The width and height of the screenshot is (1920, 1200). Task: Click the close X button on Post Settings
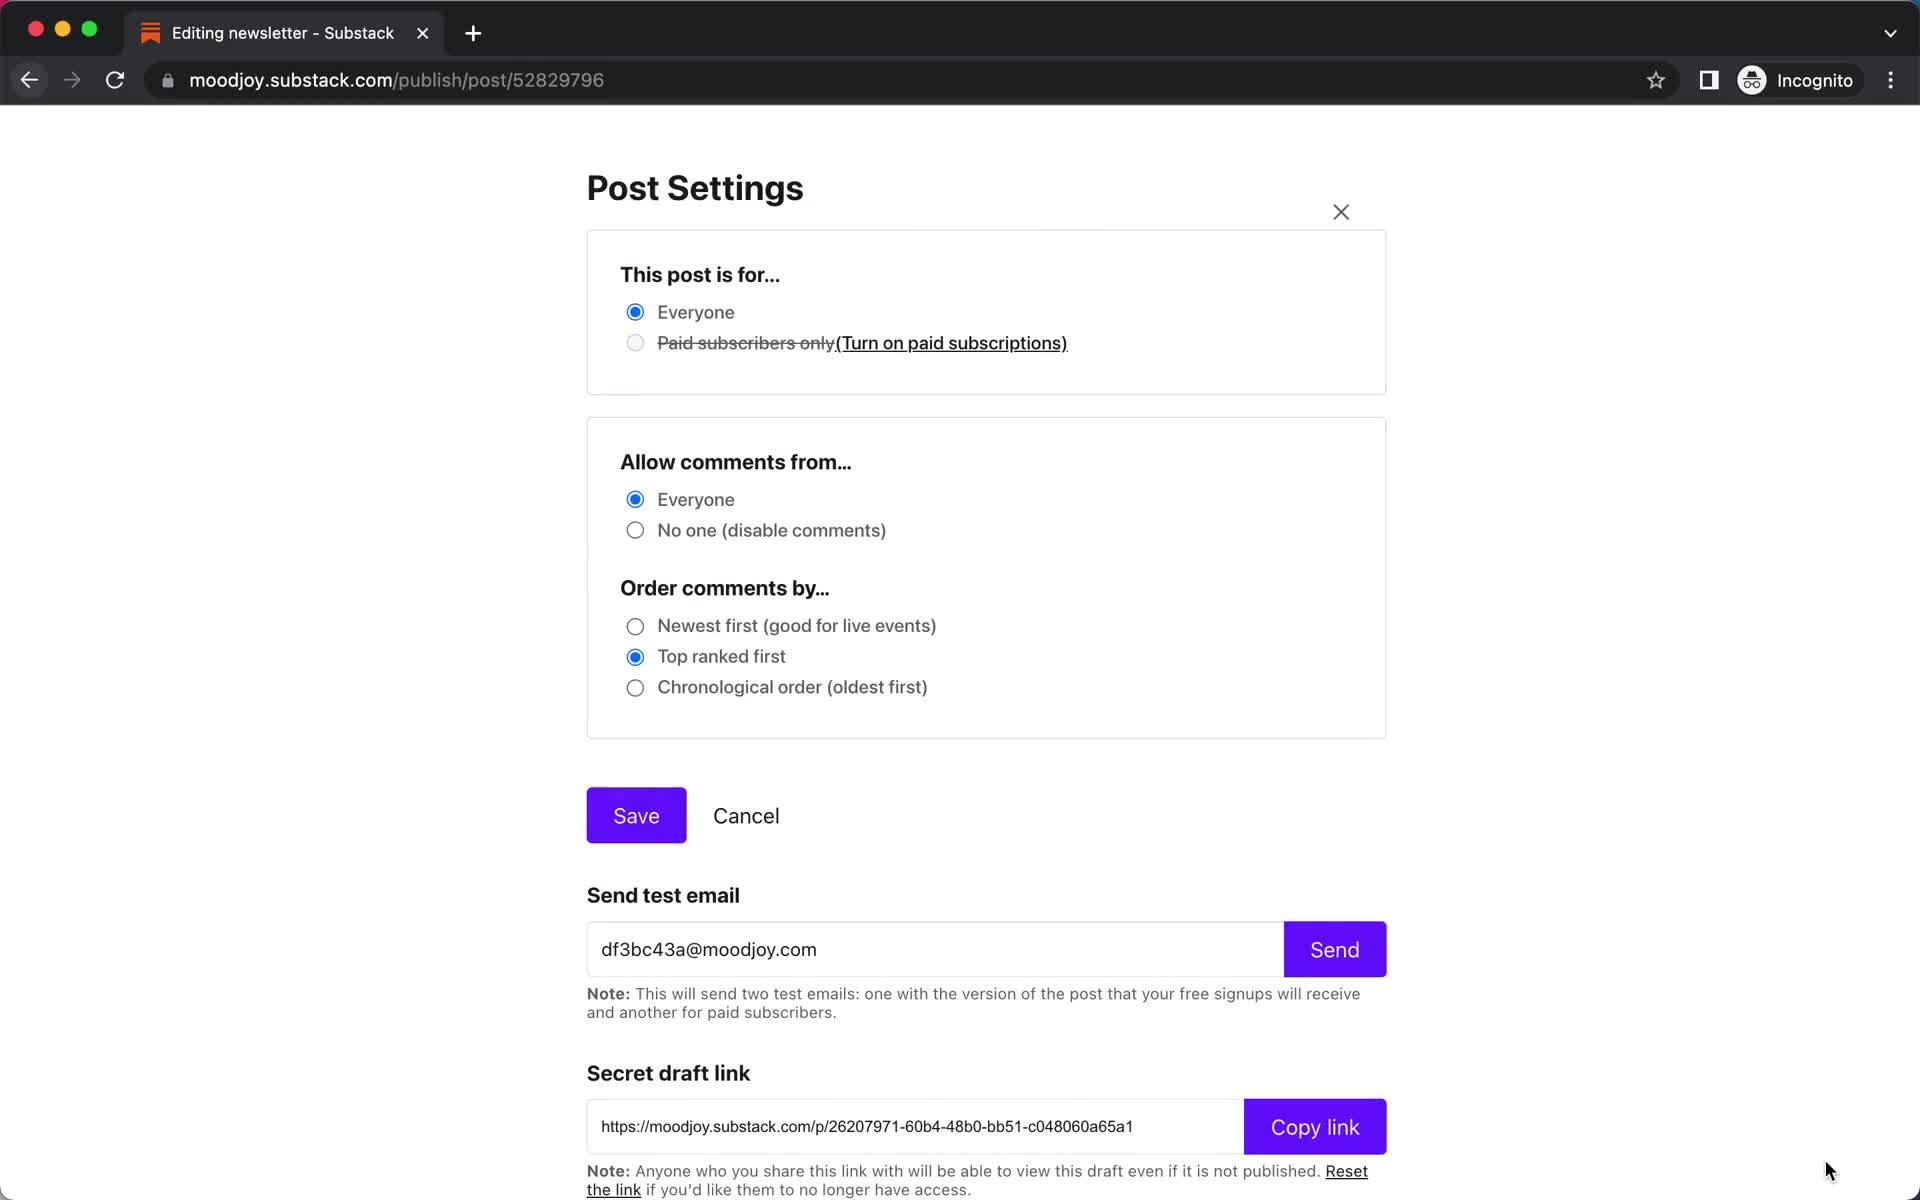(1341, 212)
